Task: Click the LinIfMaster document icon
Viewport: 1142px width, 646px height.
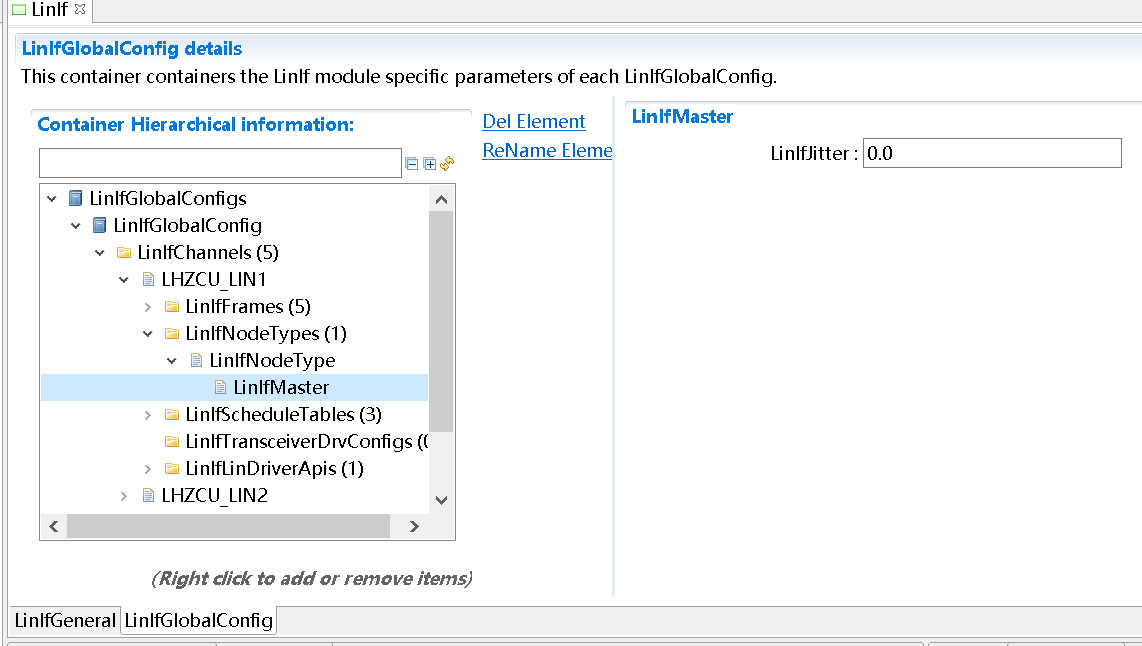Action: click(x=220, y=388)
